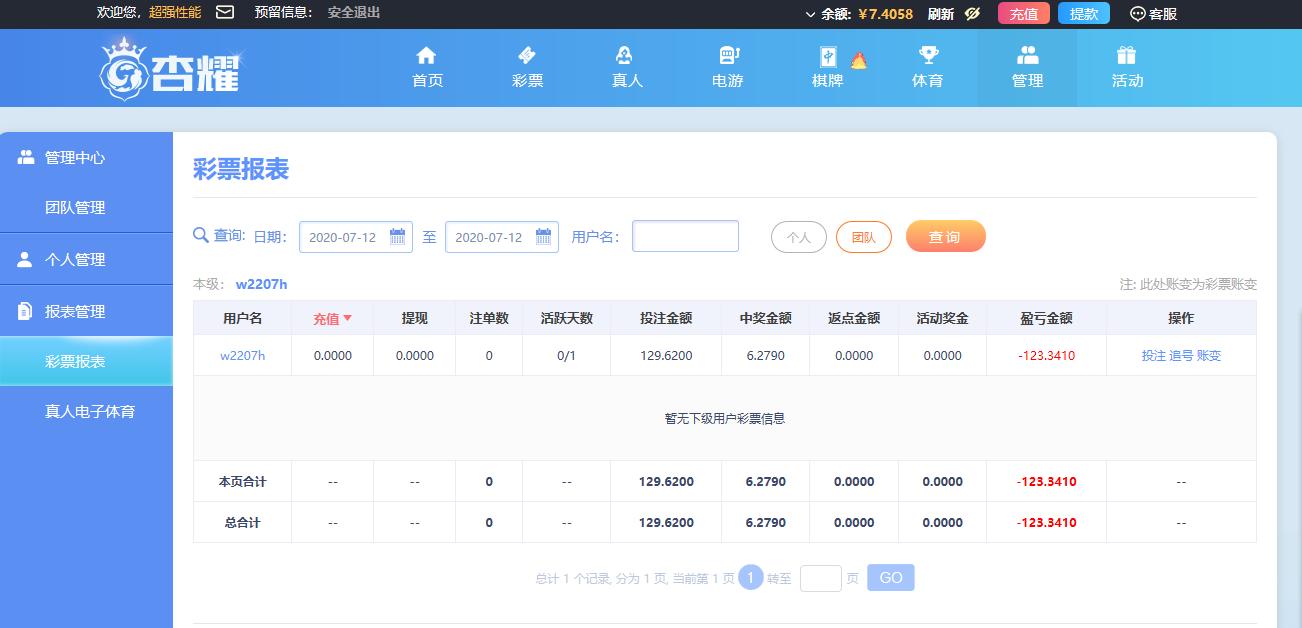
Task: Open the 活动 gift promotions icon
Action: [x=1127, y=56]
